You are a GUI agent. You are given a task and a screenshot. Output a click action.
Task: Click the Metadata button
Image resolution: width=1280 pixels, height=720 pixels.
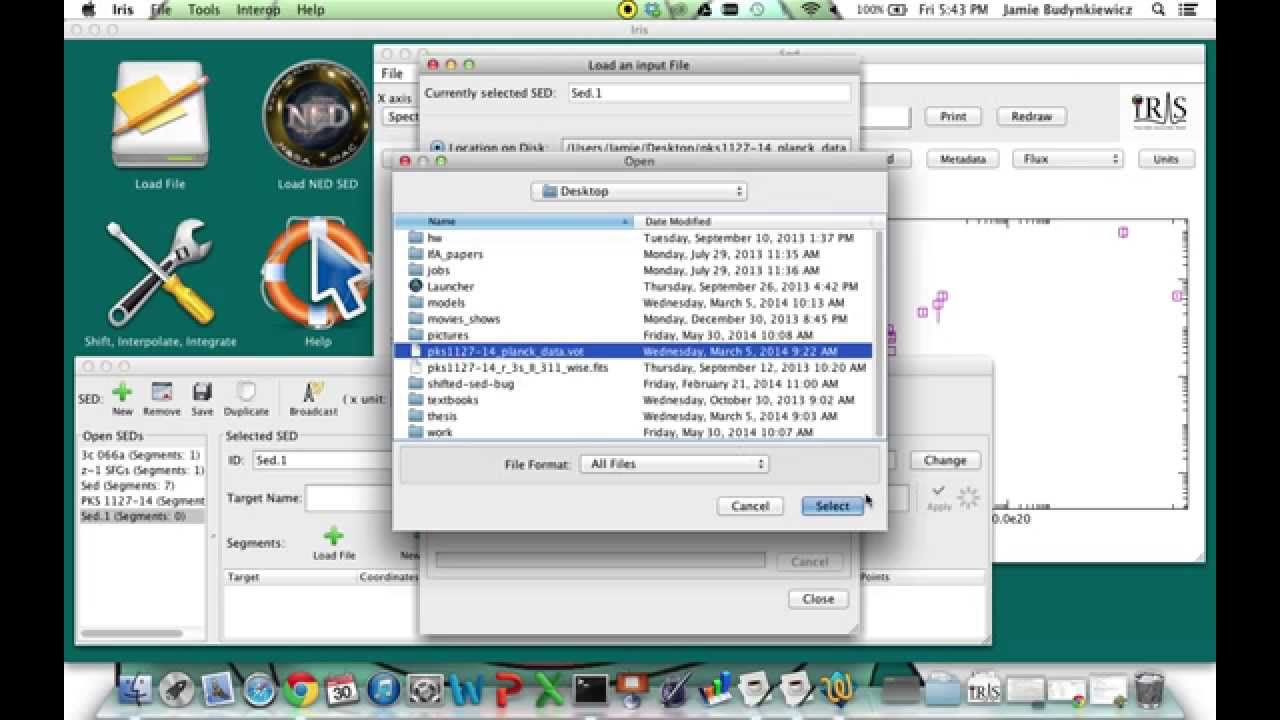(x=963, y=159)
